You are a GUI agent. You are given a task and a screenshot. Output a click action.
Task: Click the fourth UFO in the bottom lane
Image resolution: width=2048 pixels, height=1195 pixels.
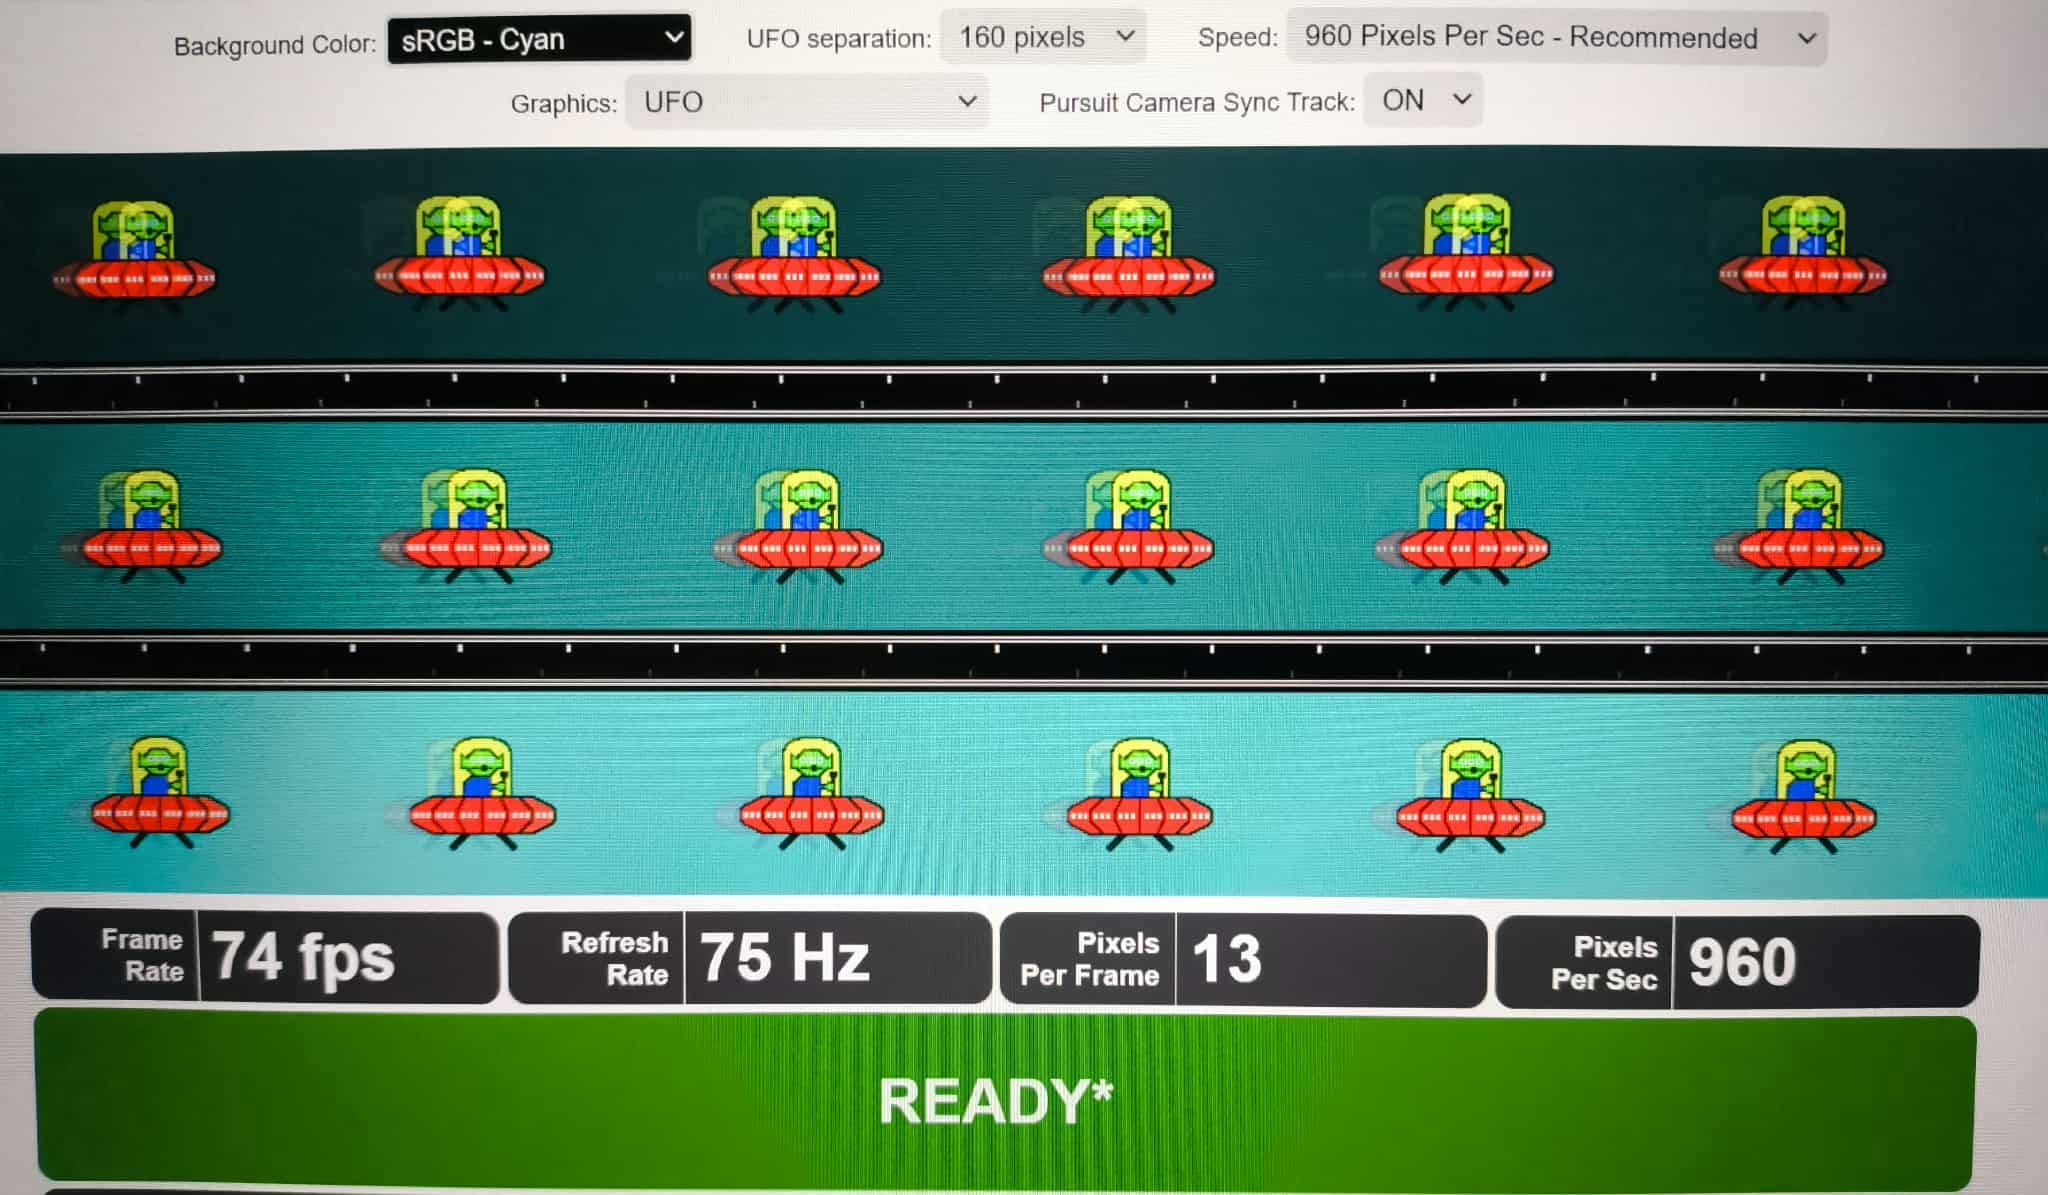click(x=1138, y=795)
